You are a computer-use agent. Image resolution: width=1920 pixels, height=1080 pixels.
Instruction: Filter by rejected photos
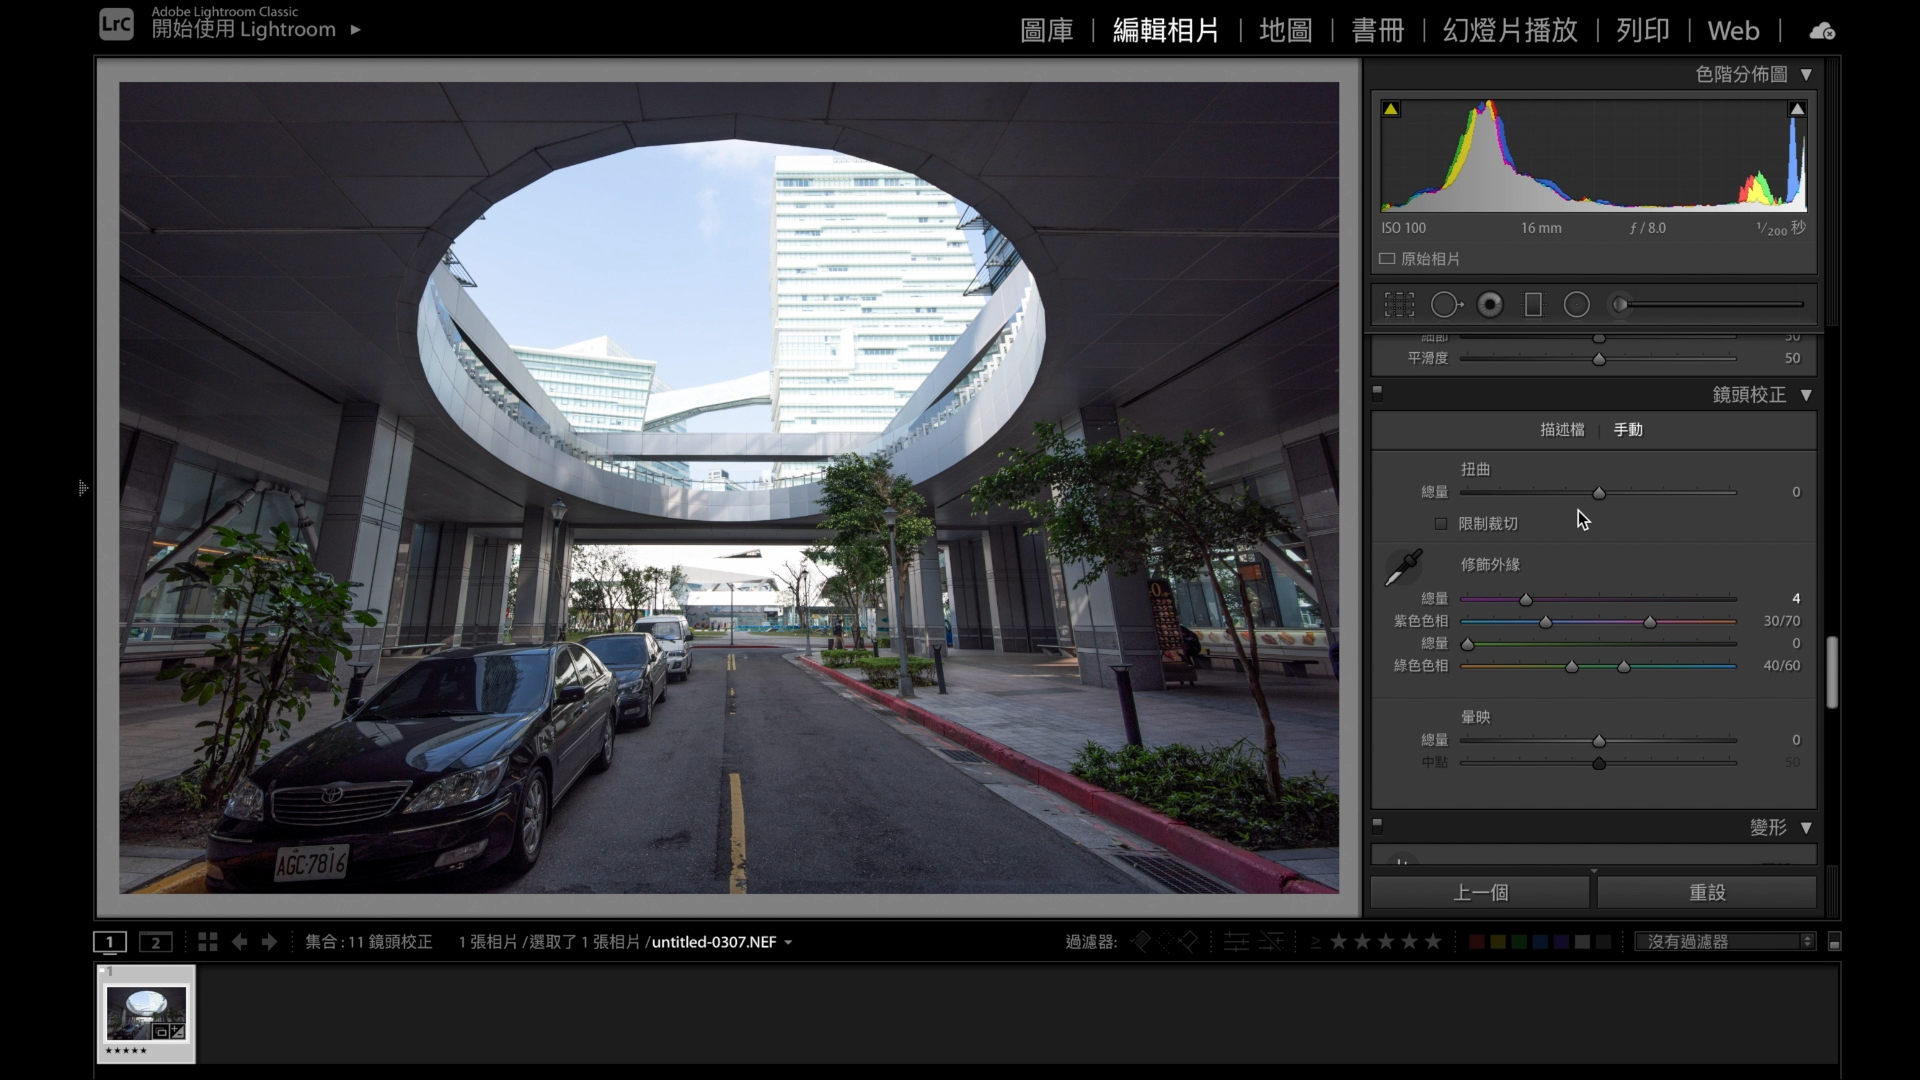click(1188, 942)
